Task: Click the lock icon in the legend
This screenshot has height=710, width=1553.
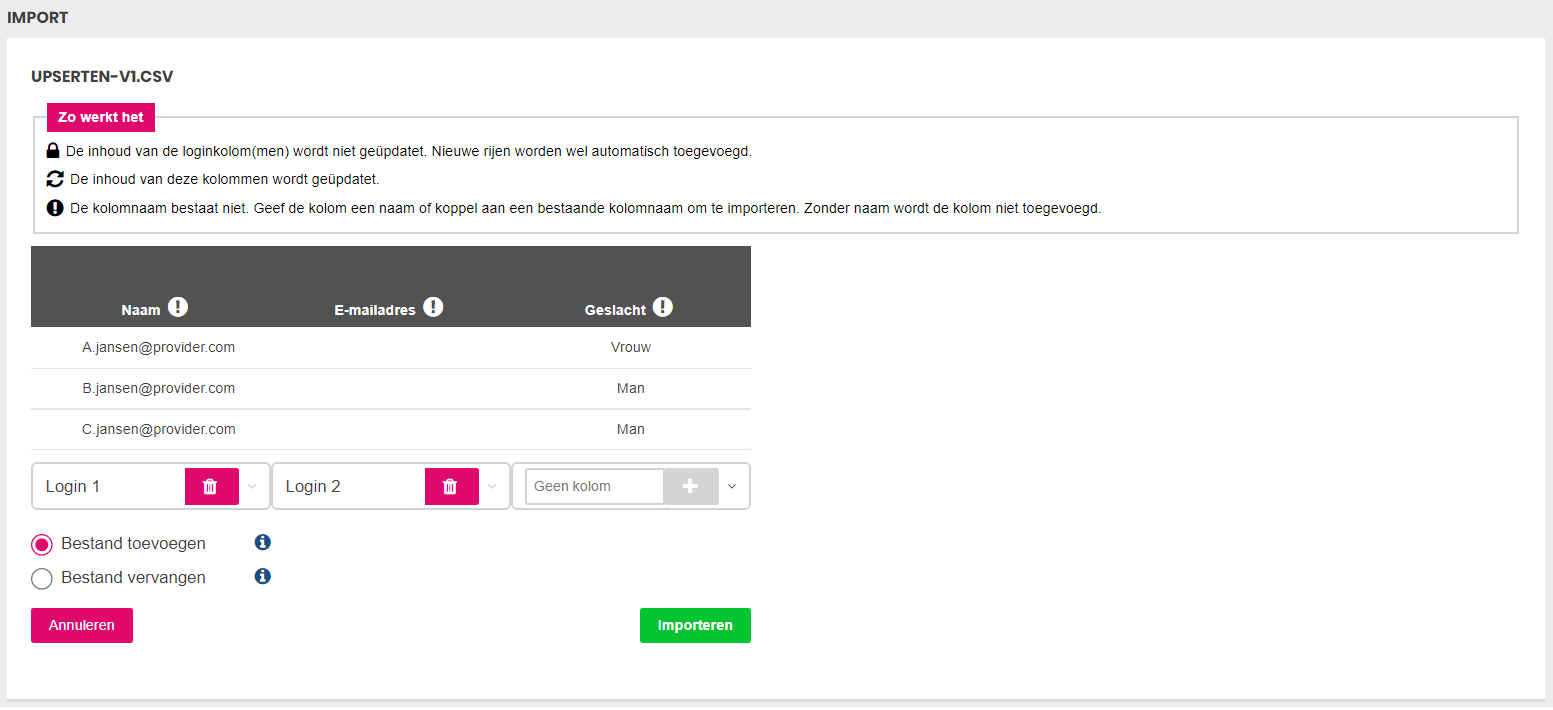Action: [54, 151]
